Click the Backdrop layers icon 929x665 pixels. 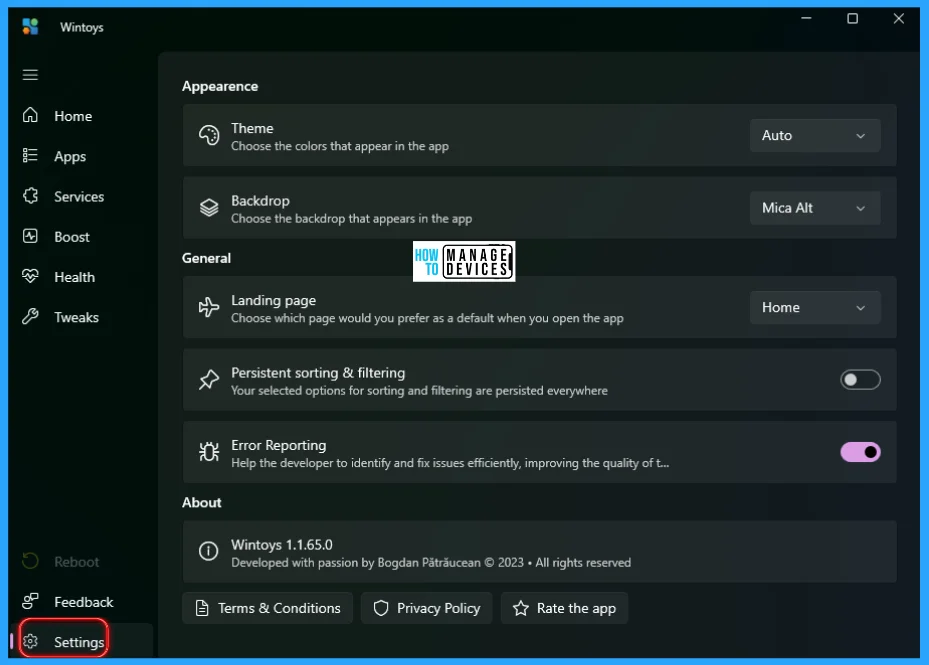point(209,207)
